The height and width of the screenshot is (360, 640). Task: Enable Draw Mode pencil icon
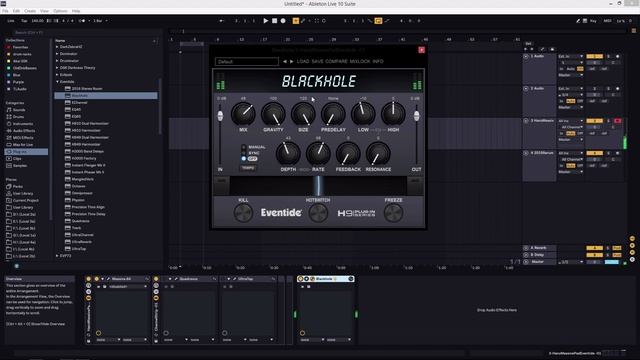(578, 21)
